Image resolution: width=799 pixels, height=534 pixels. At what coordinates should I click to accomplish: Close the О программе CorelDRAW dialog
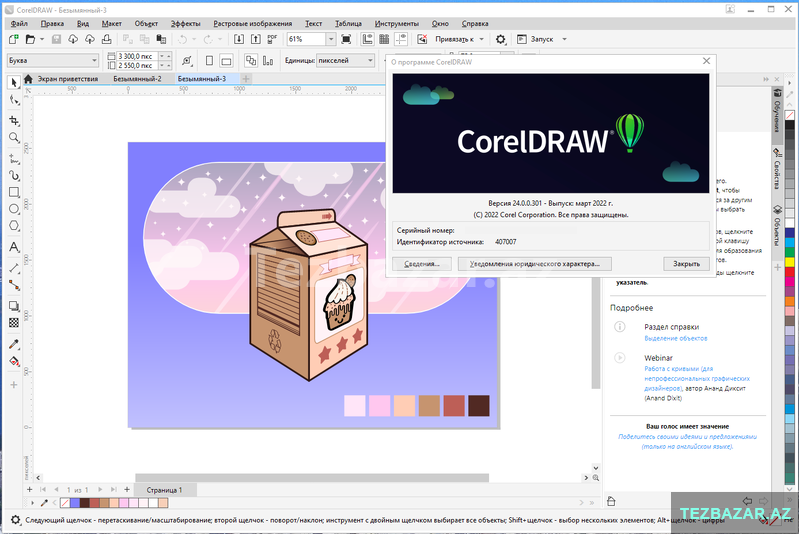(706, 61)
